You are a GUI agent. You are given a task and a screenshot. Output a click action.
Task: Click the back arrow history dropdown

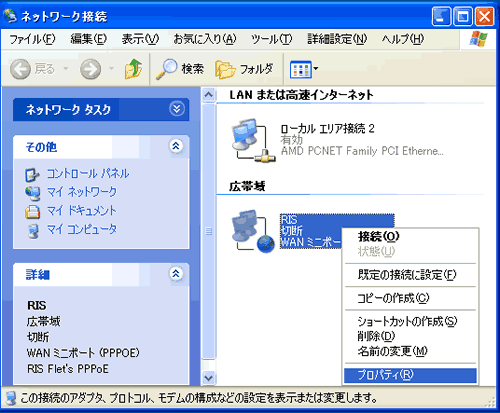tap(66, 69)
